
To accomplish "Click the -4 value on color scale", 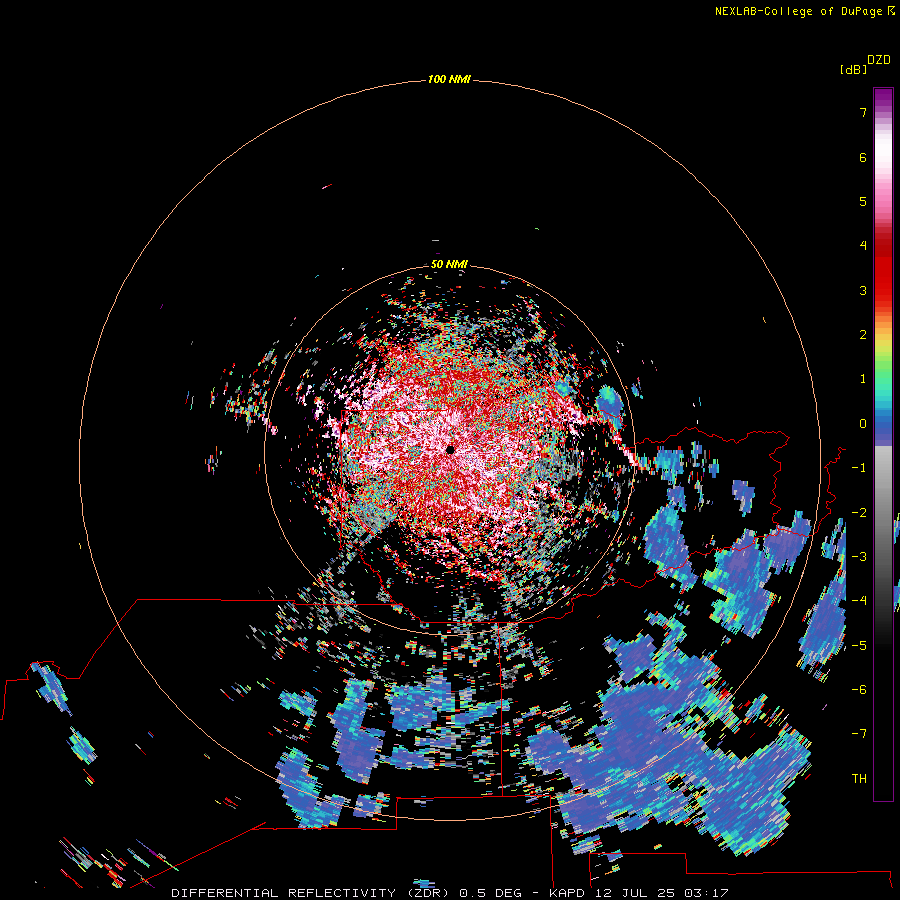I will point(859,601).
